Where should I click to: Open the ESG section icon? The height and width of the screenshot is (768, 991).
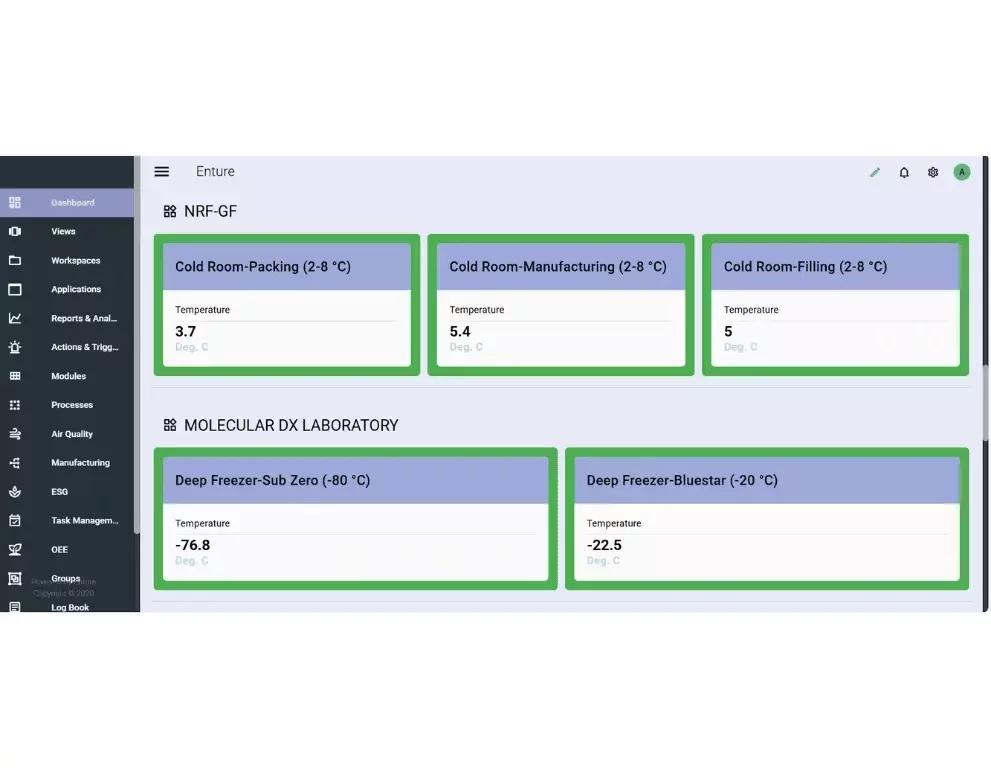(x=14, y=492)
